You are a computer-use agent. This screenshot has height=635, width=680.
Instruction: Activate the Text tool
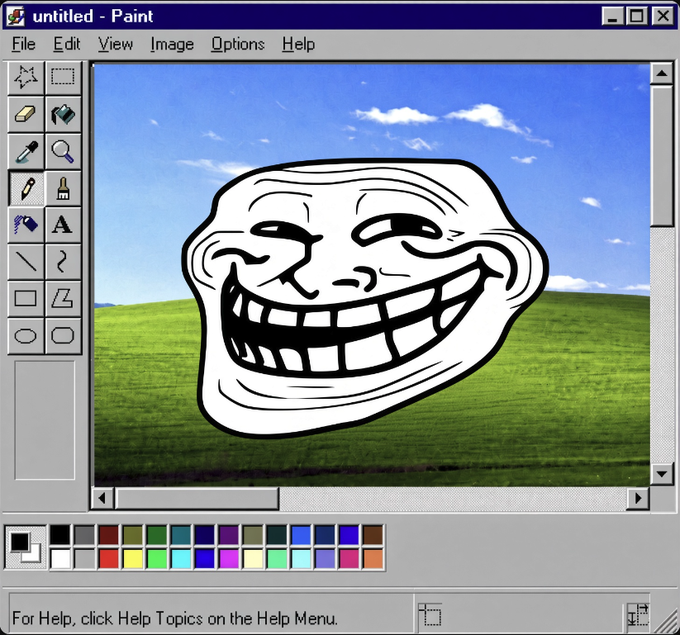(x=63, y=225)
